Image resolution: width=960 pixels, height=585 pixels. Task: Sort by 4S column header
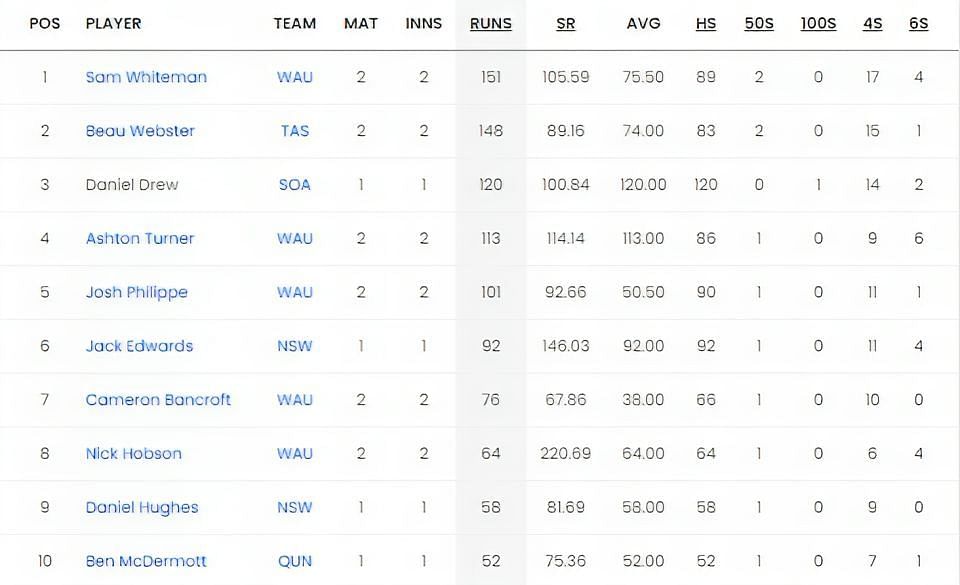point(872,24)
